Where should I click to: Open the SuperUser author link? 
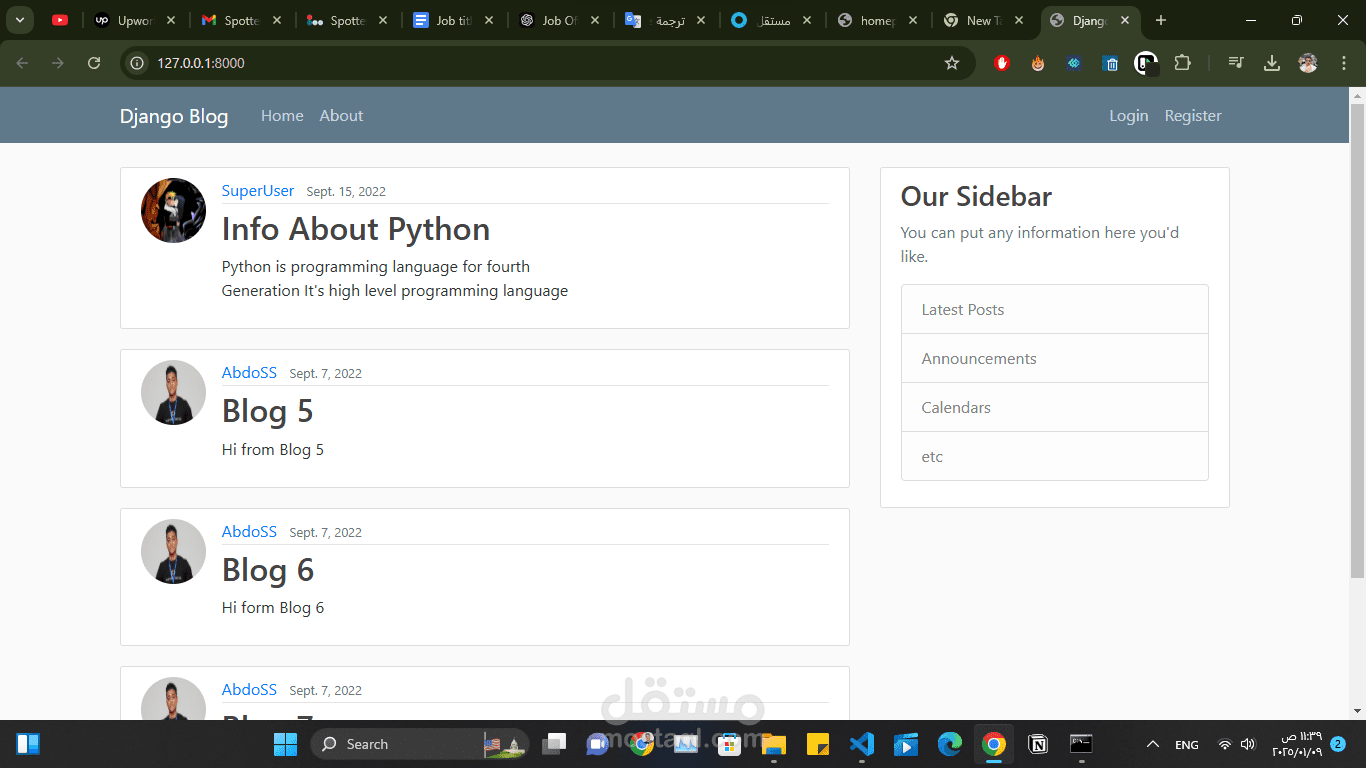257,190
